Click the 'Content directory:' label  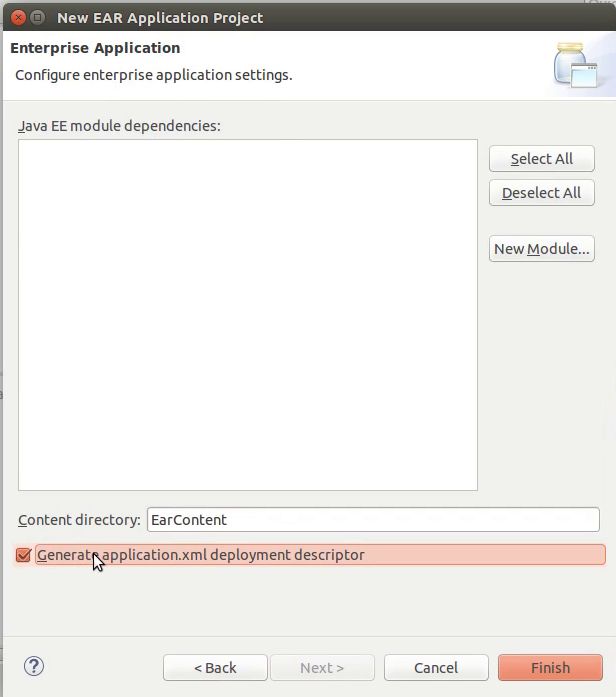(79, 520)
